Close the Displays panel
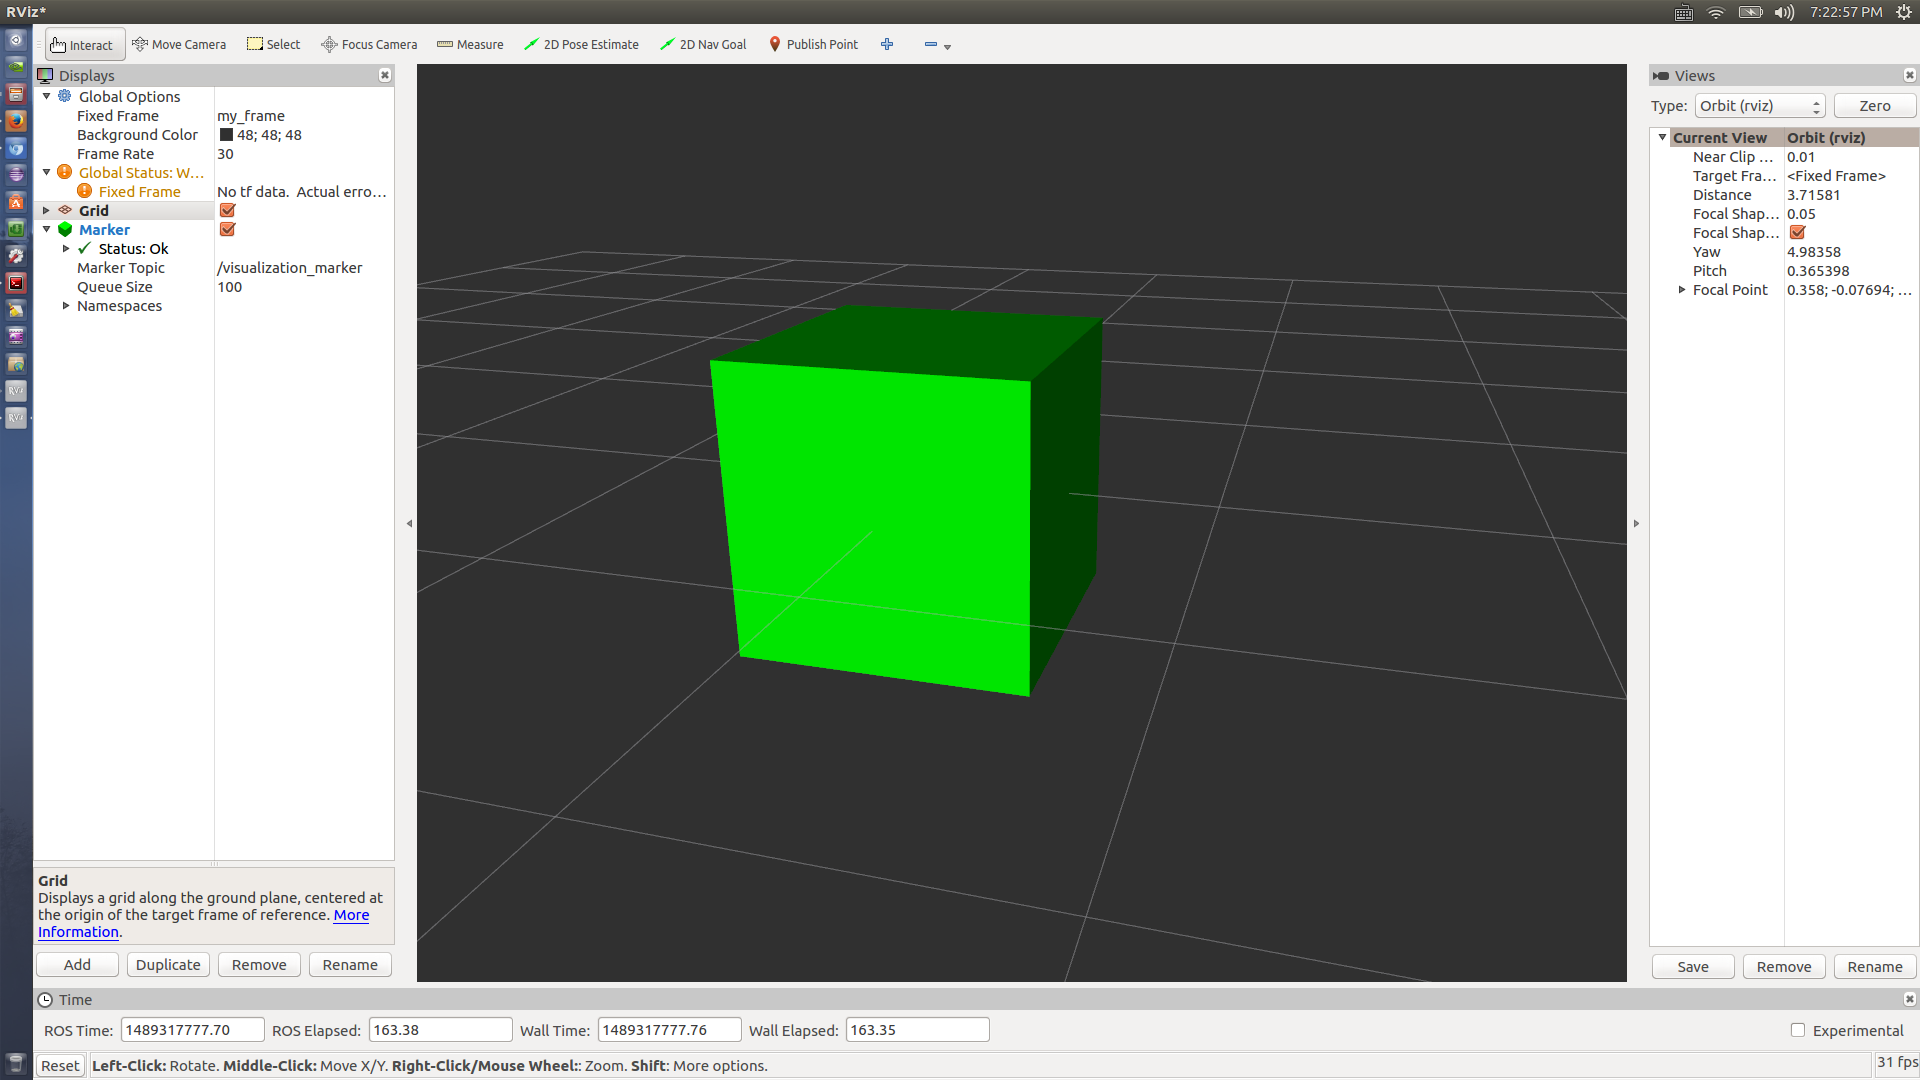This screenshot has width=1920, height=1080. coord(385,75)
